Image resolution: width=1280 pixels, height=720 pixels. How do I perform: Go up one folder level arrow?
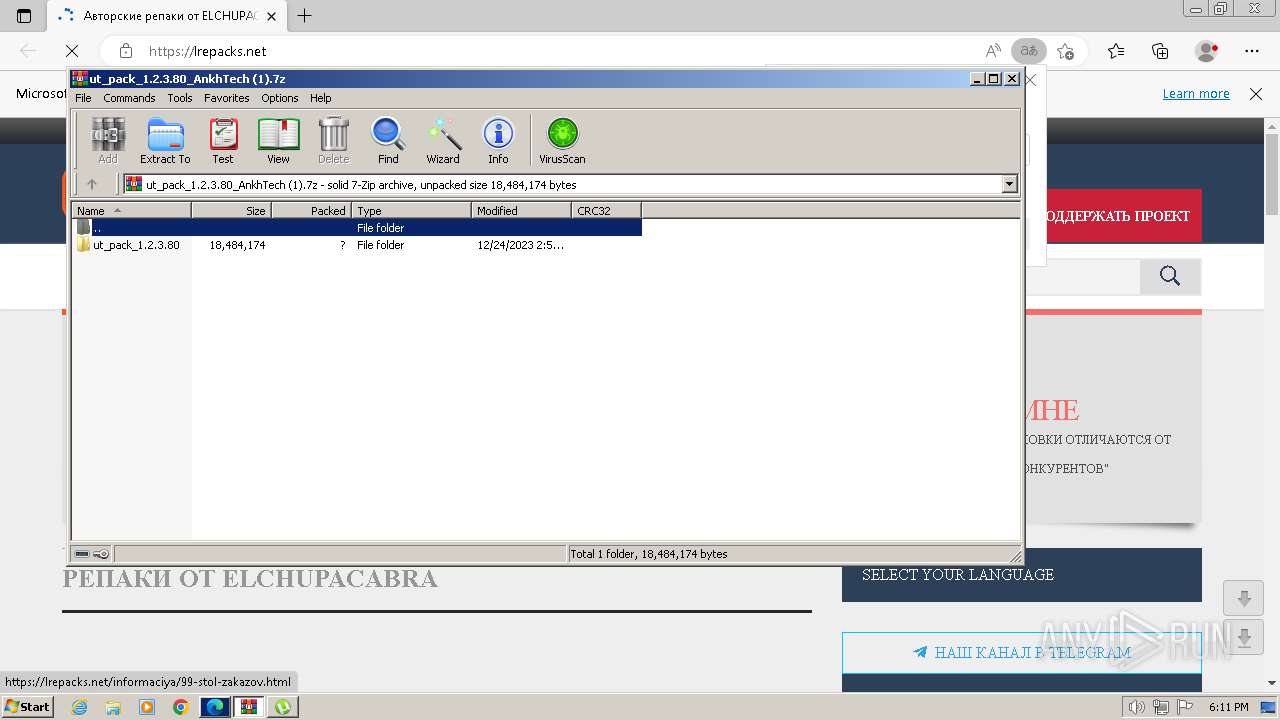(92, 184)
